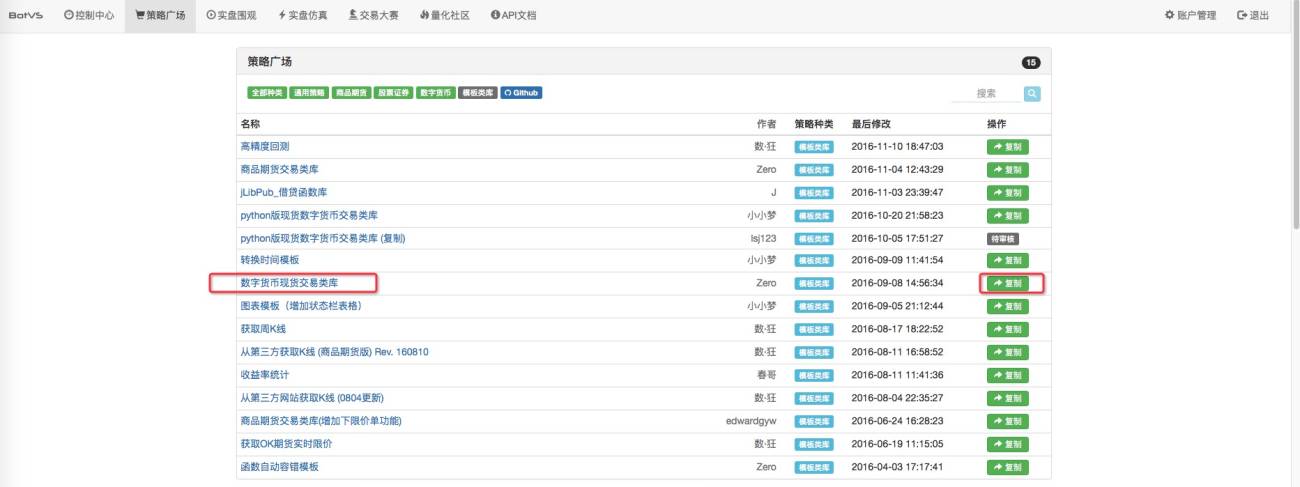
Task: Click the 15 count badge
Action: point(1031,62)
